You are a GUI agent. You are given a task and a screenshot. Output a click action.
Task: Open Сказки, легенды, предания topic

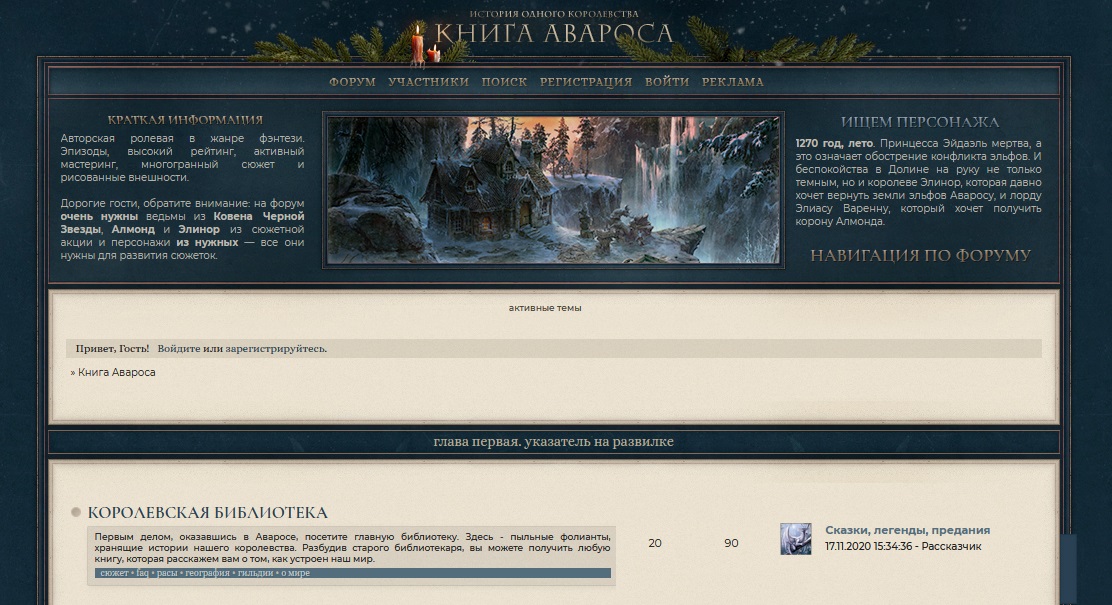coord(907,530)
